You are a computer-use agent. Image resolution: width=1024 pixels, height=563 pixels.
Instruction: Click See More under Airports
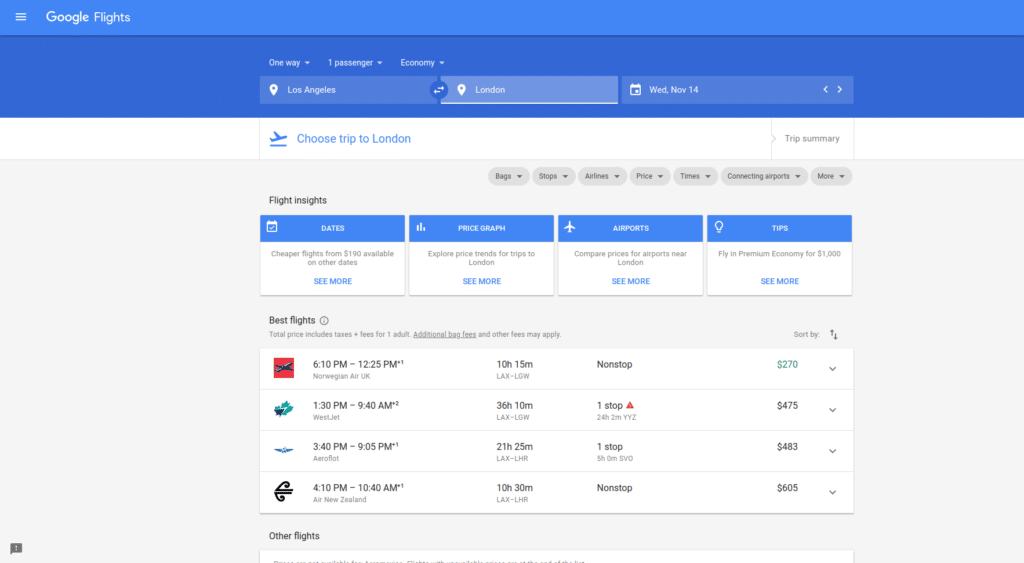click(x=630, y=282)
